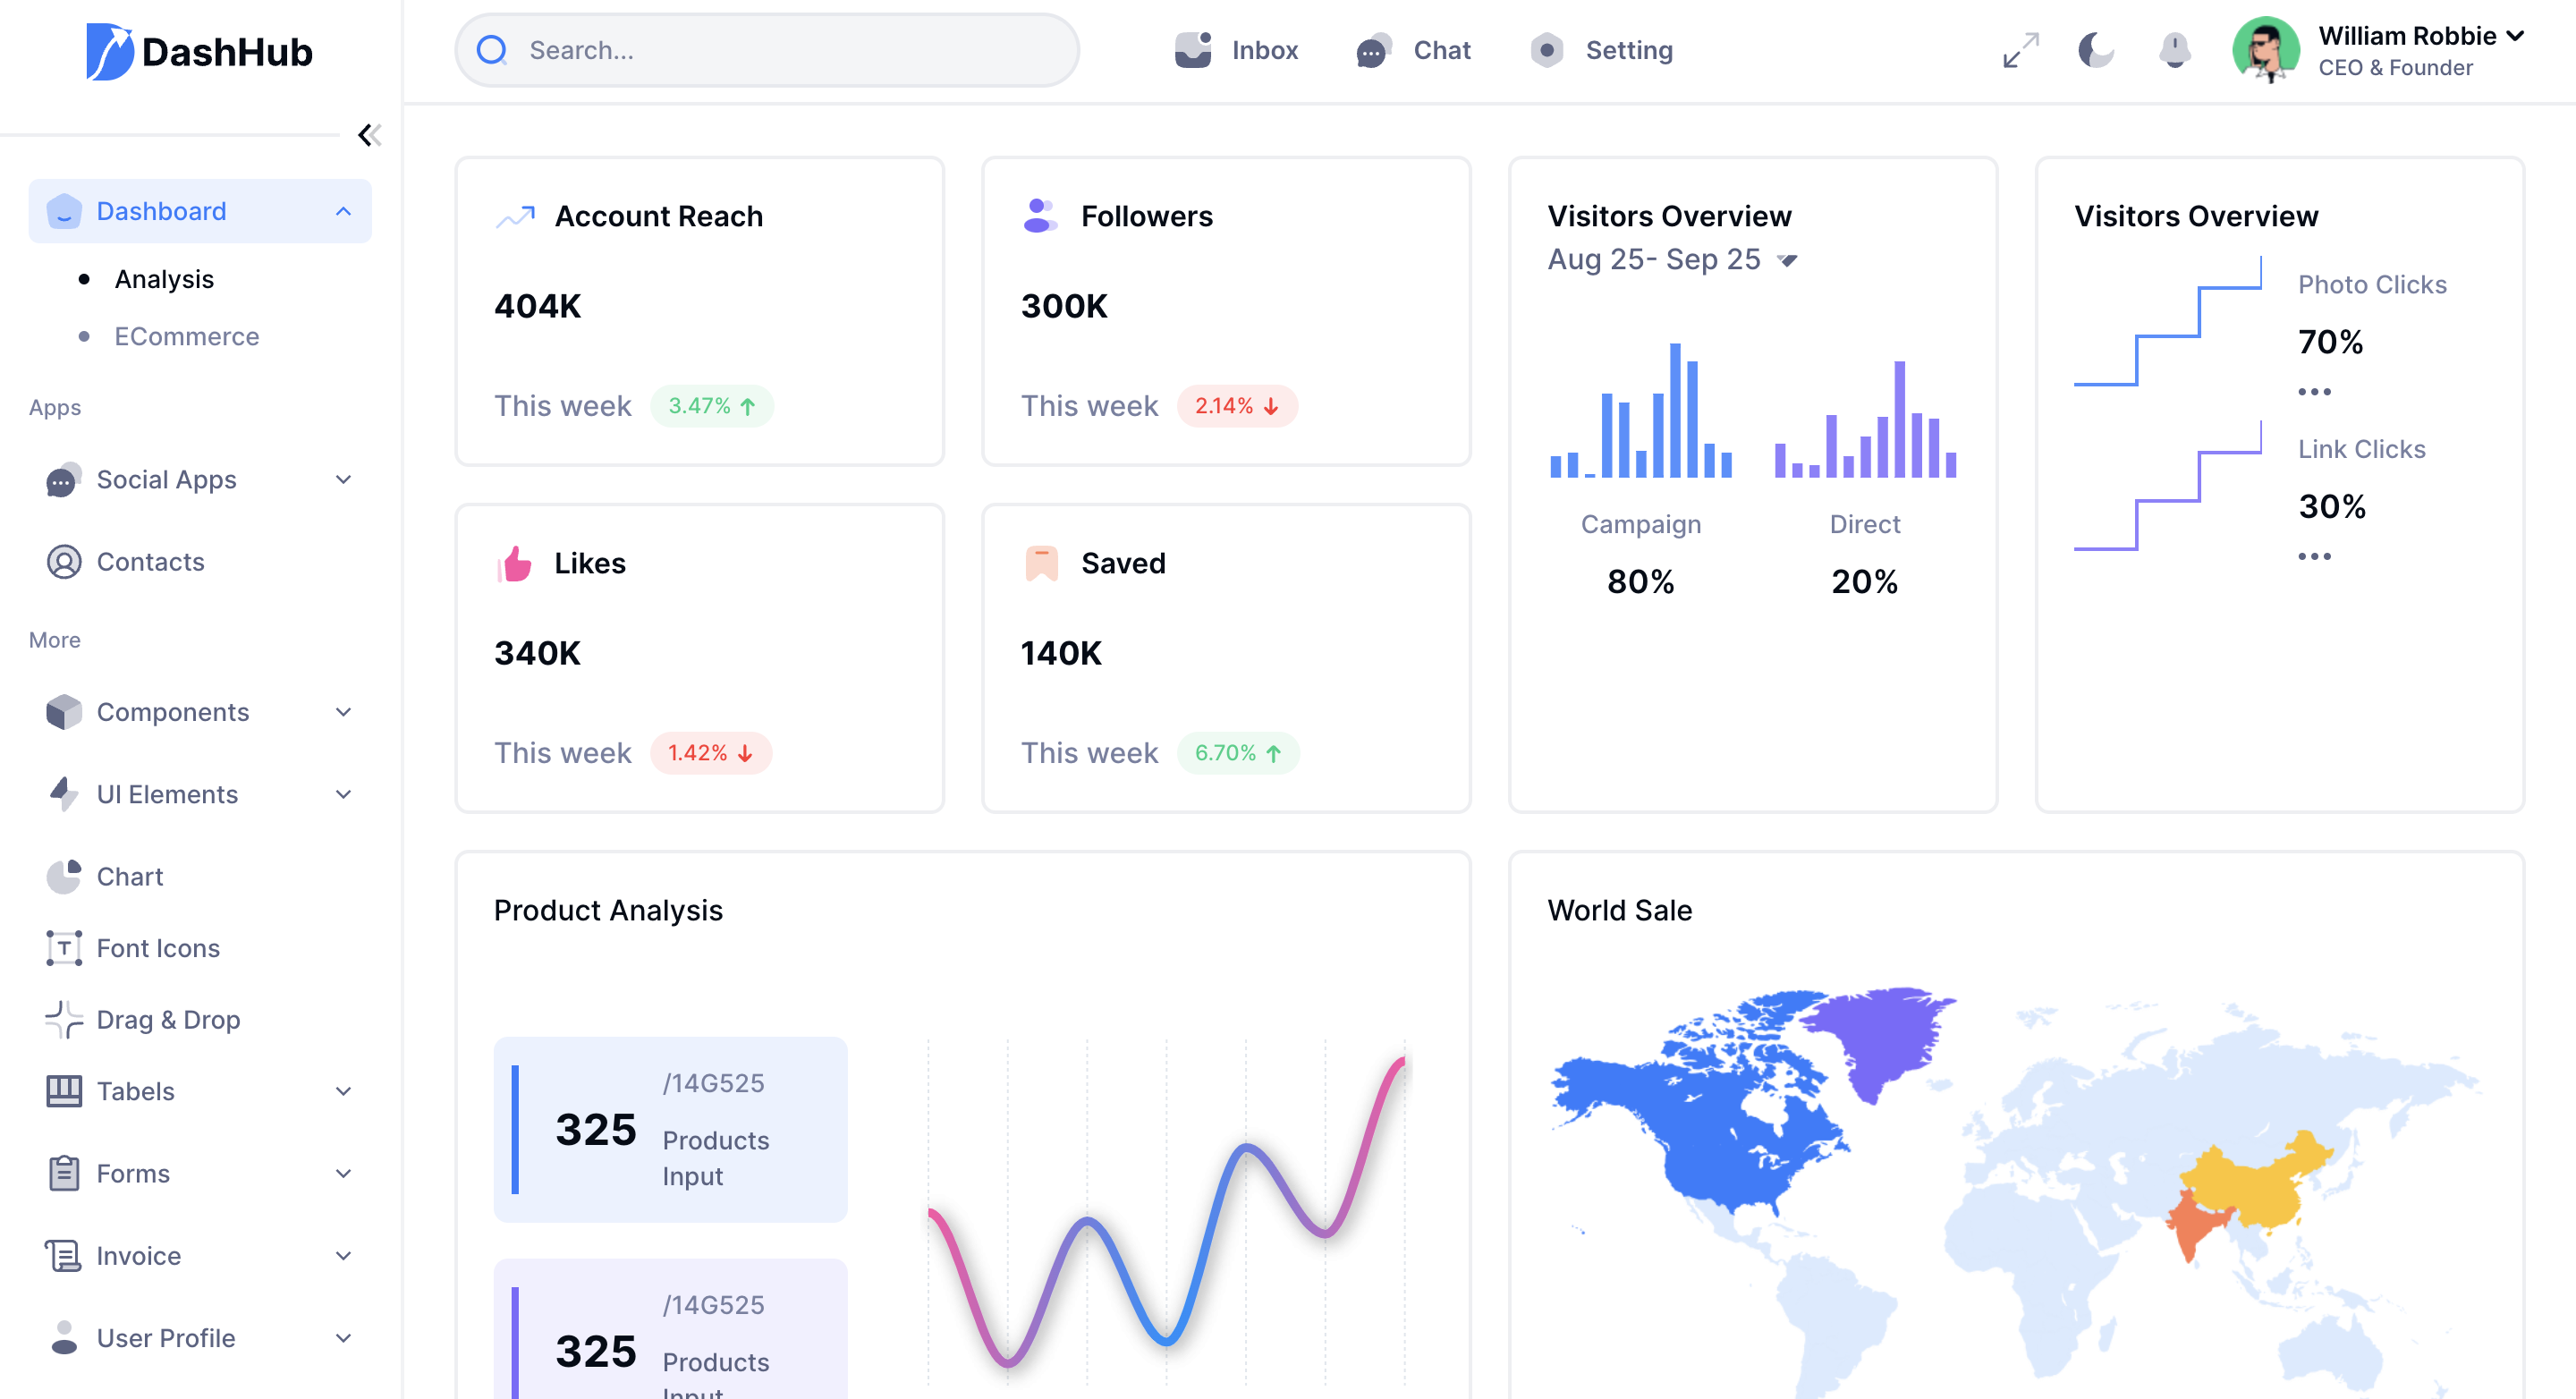Open the Font Icons sidebar entry
The image size is (2576, 1399).
[x=158, y=947]
